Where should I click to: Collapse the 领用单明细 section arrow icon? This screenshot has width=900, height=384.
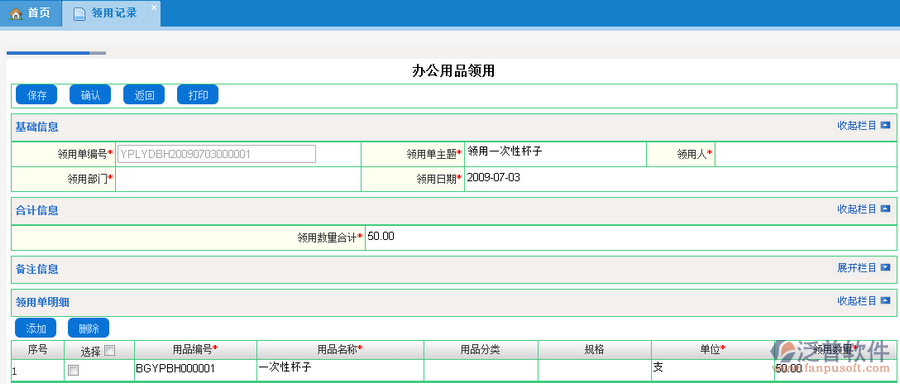click(885, 300)
